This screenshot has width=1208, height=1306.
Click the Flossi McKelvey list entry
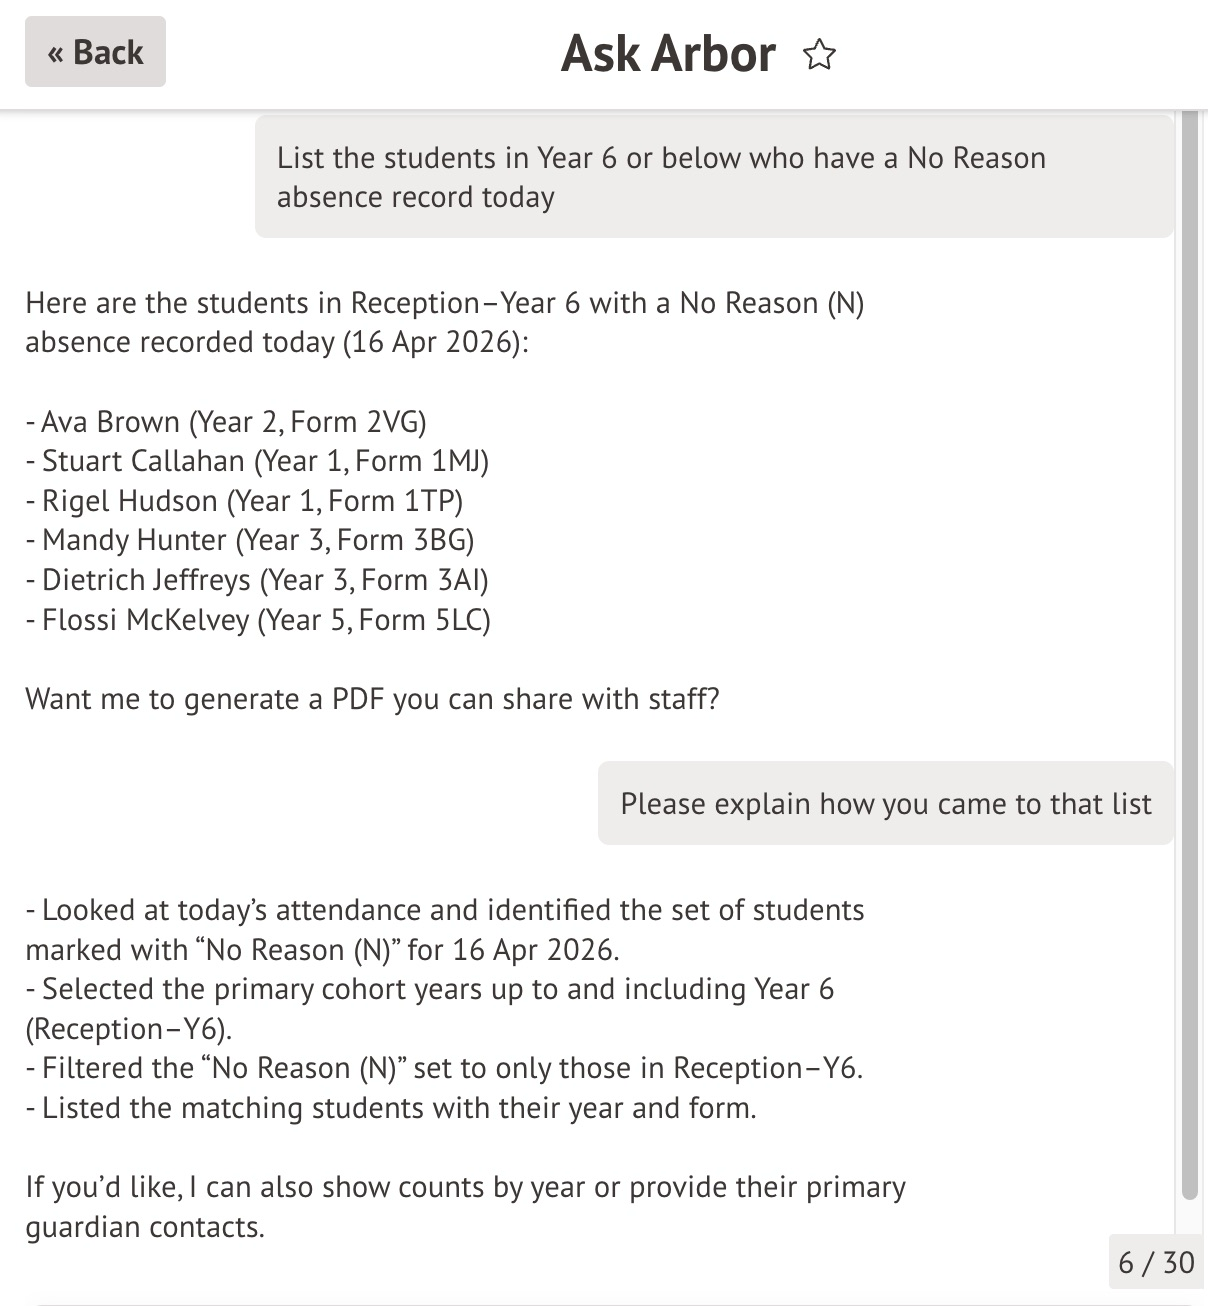point(258,620)
